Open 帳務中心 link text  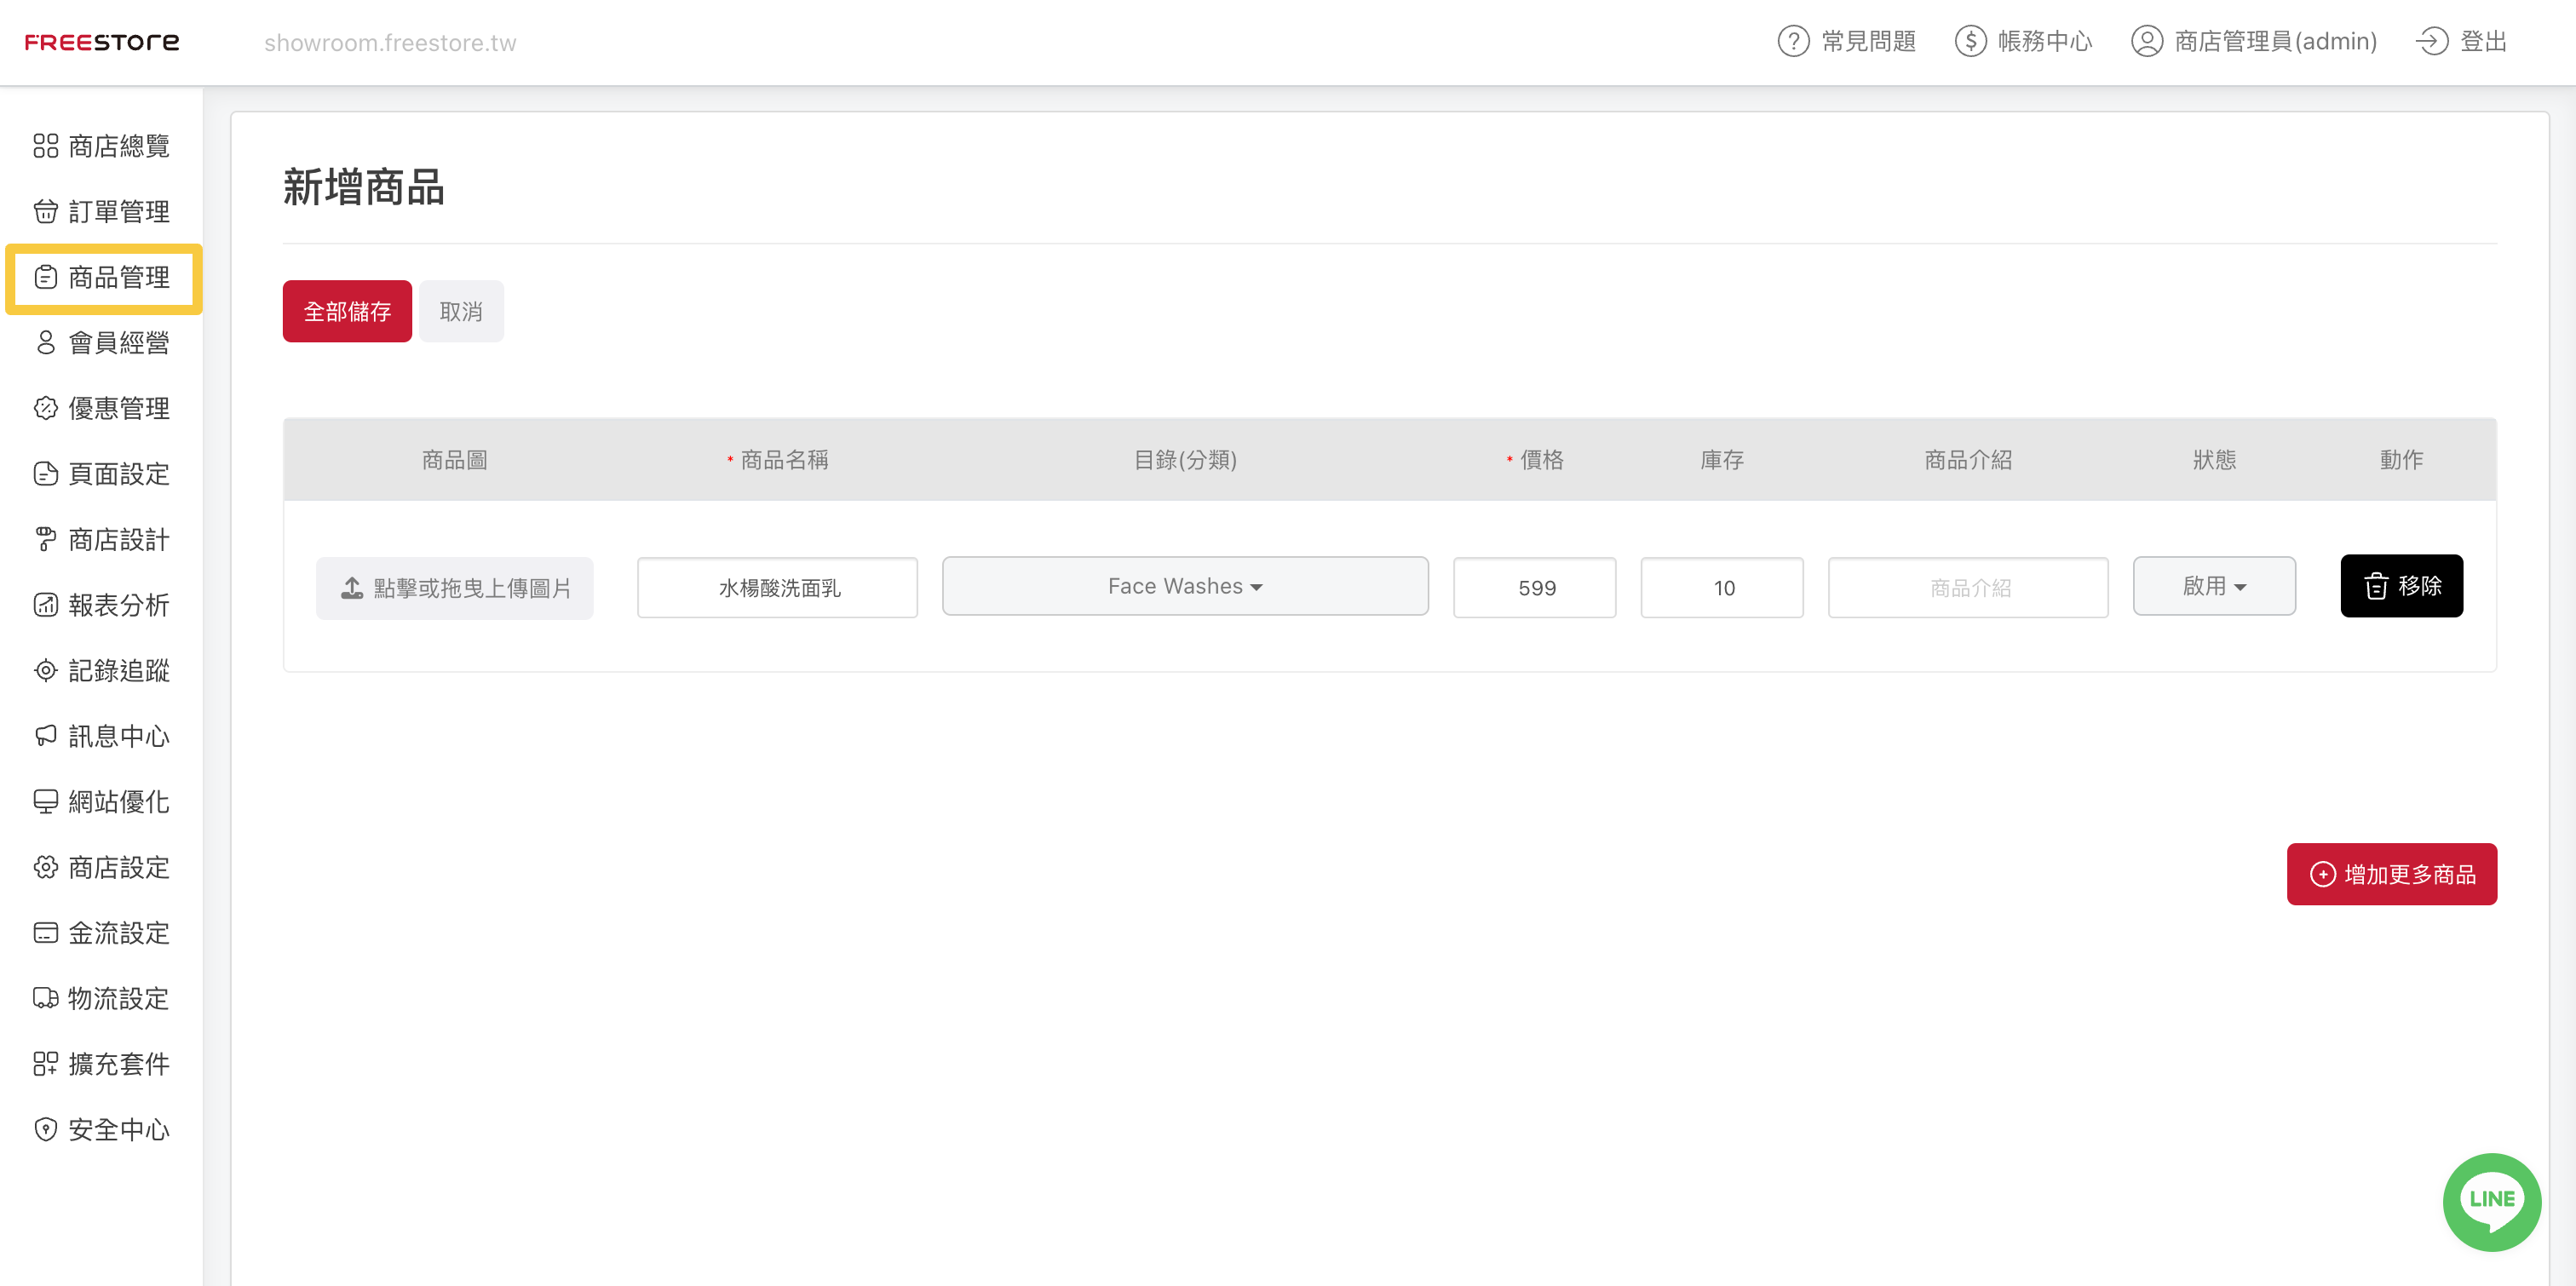2045,41
